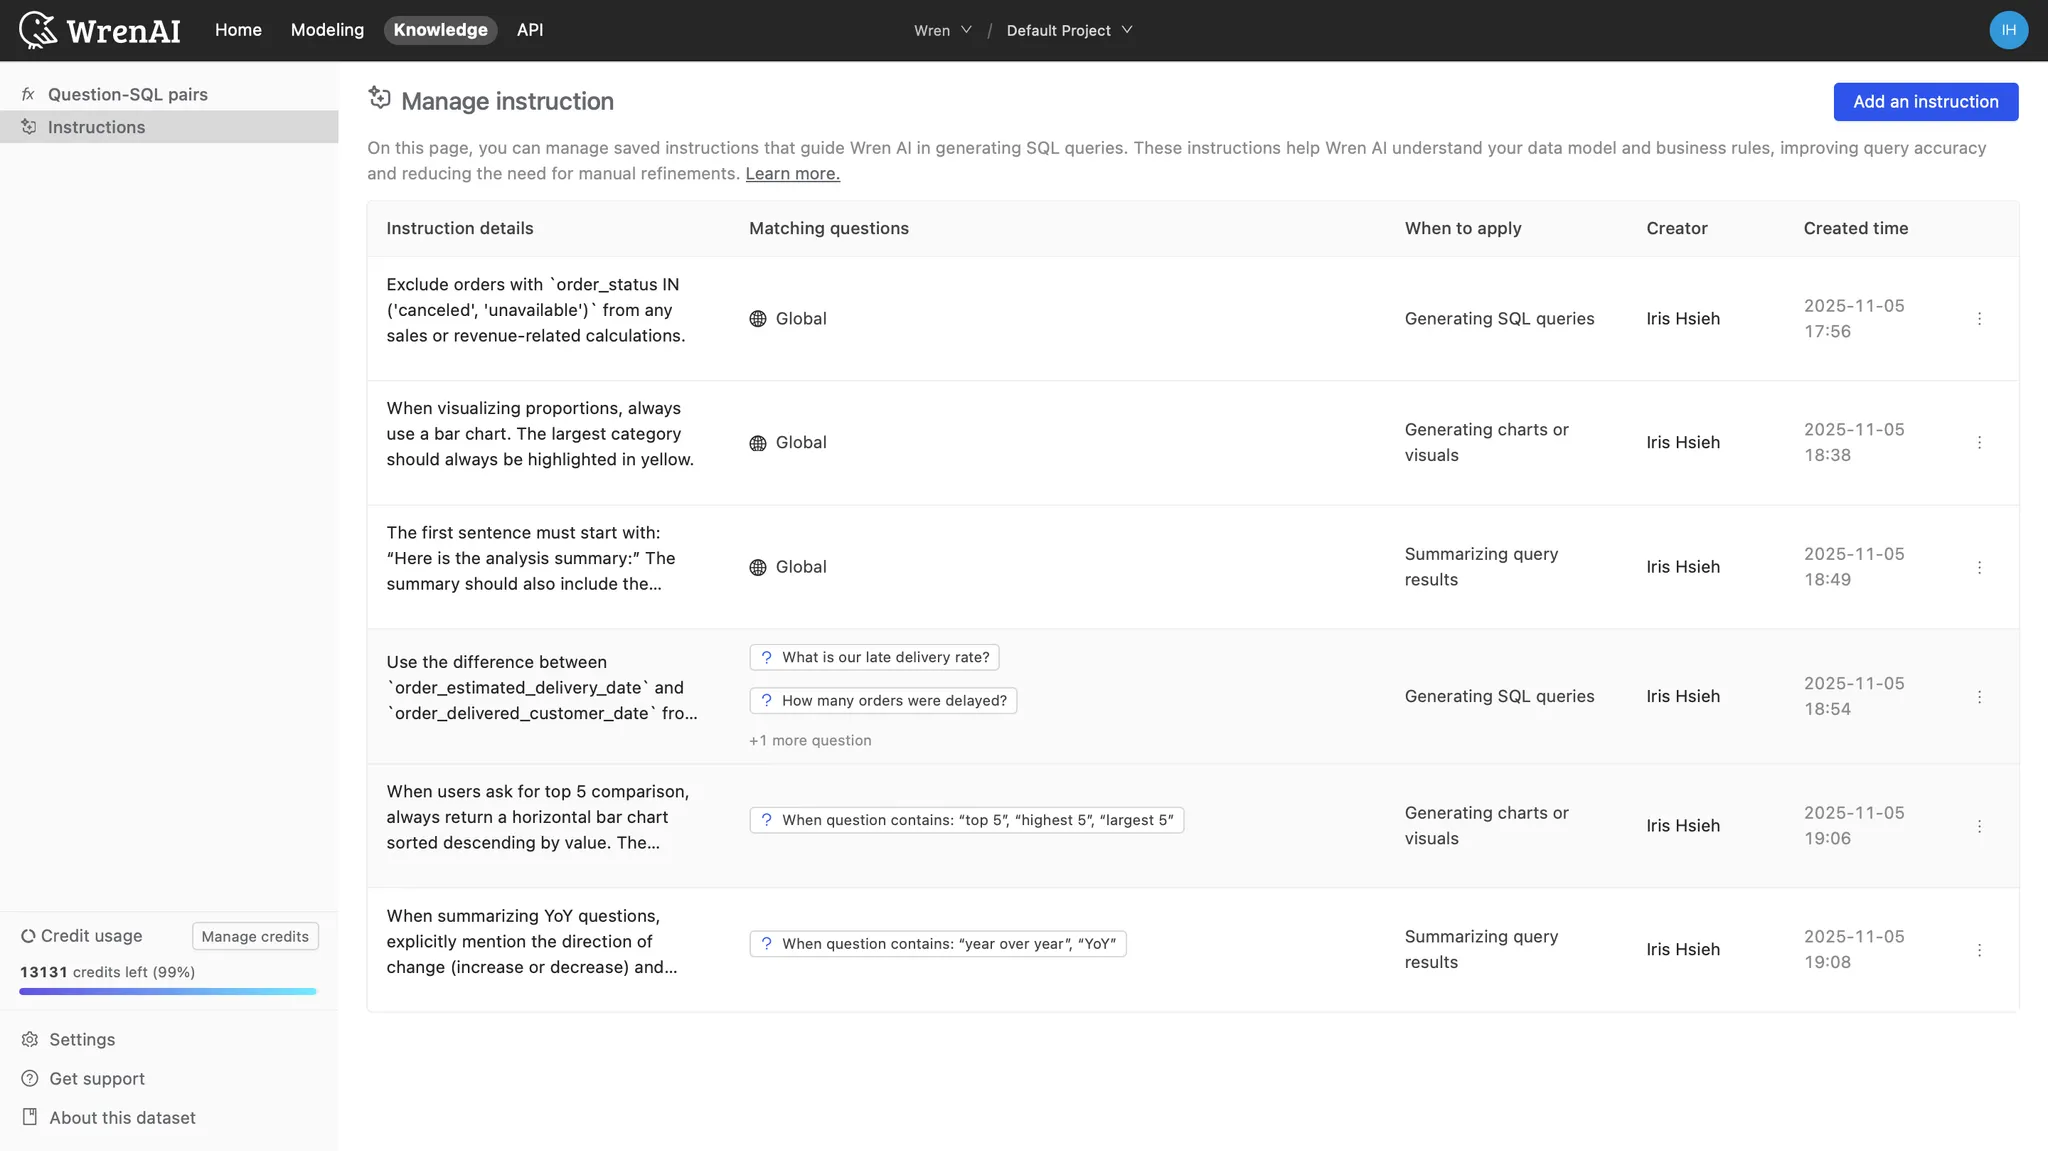Open three-dot menu for YoY summary instruction

1979,950
